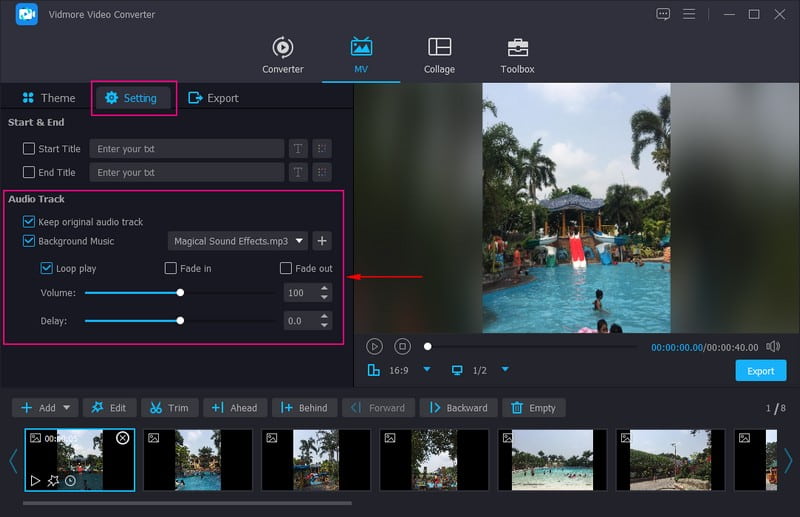The height and width of the screenshot is (517, 800).
Task: Expand the 16:9 aspect ratio dropdown
Action: [427, 370]
